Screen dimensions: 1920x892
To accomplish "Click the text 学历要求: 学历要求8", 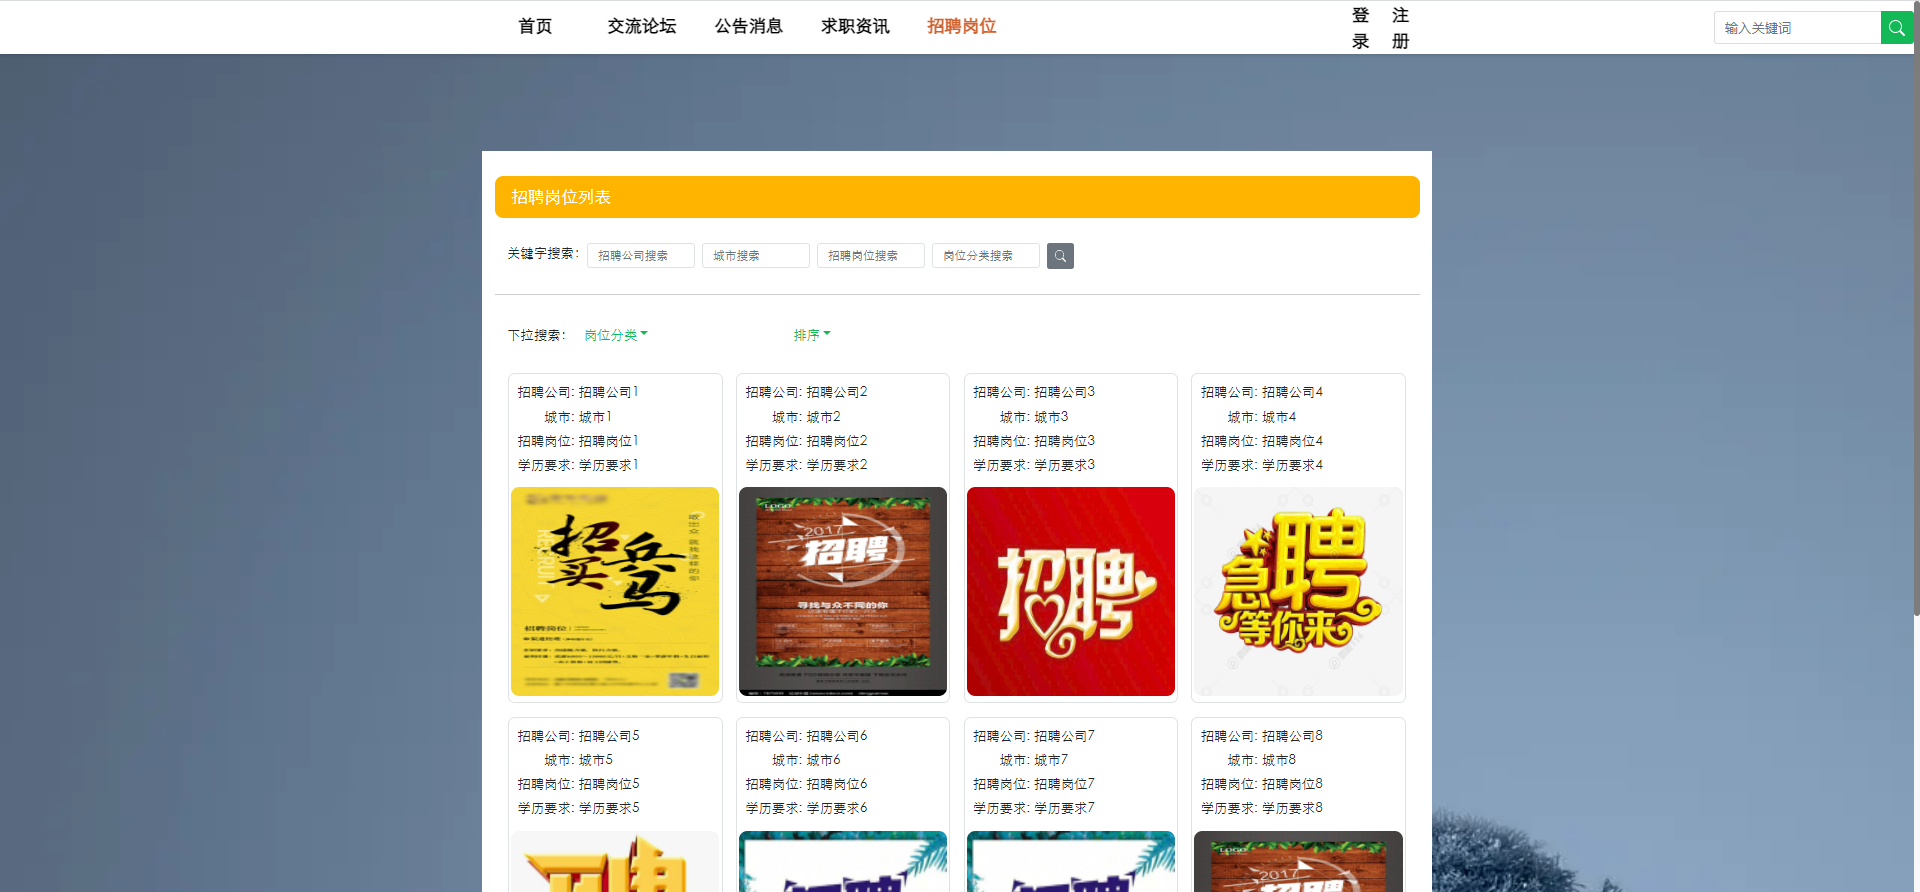I will [1262, 808].
